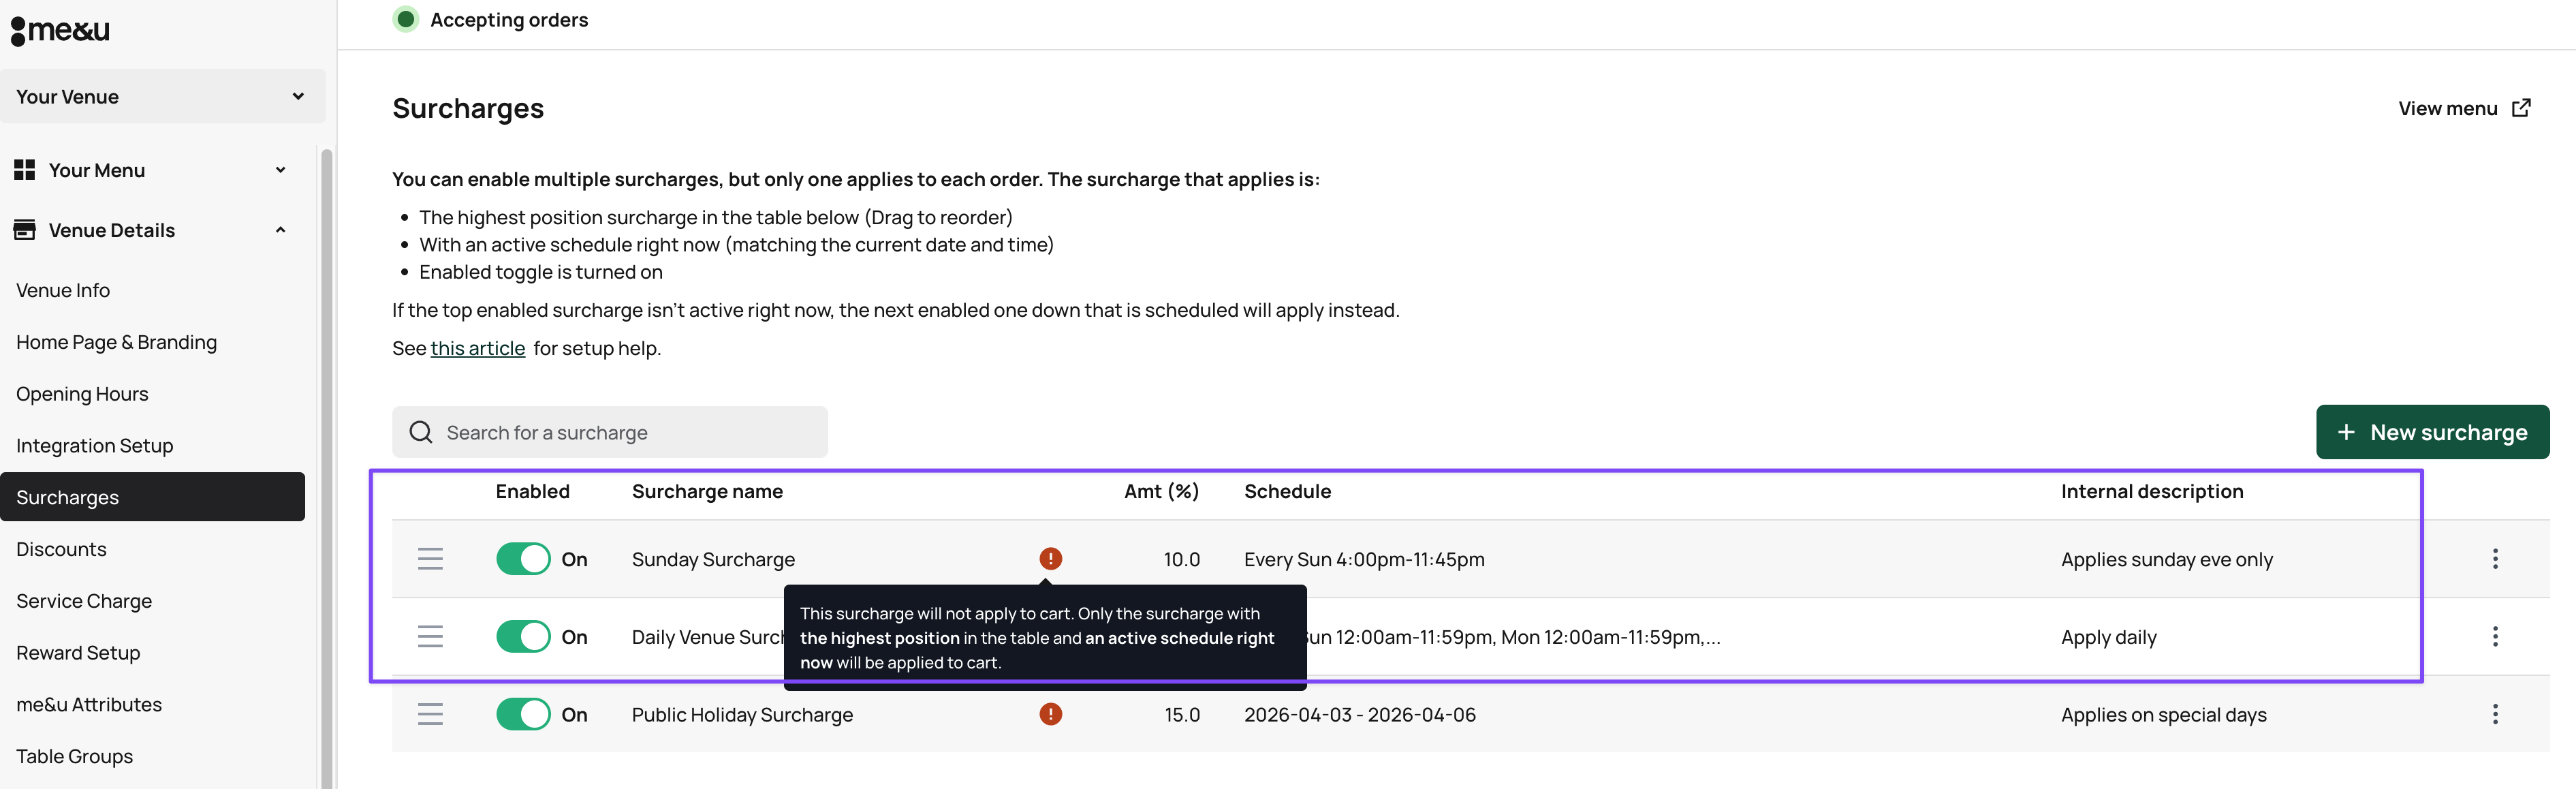Viewport: 2576px width, 789px height.
Task: Click the warning icon on Public Holiday Surcharge
Action: pos(1050,714)
